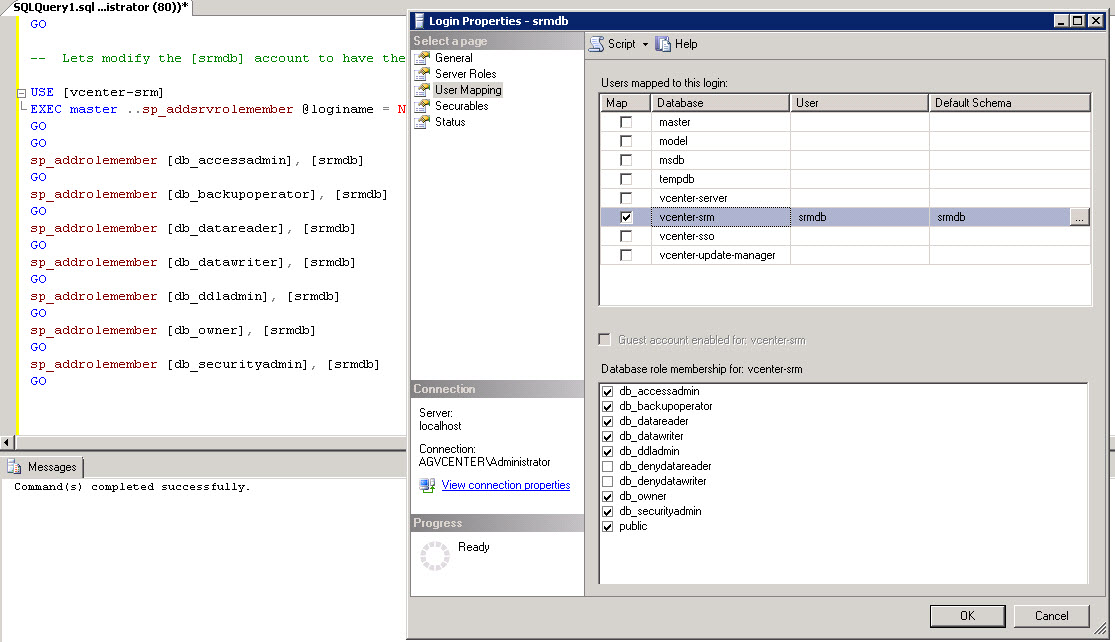The width and height of the screenshot is (1115, 642).
Task: Select the Messages tab
Action: point(44,466)
